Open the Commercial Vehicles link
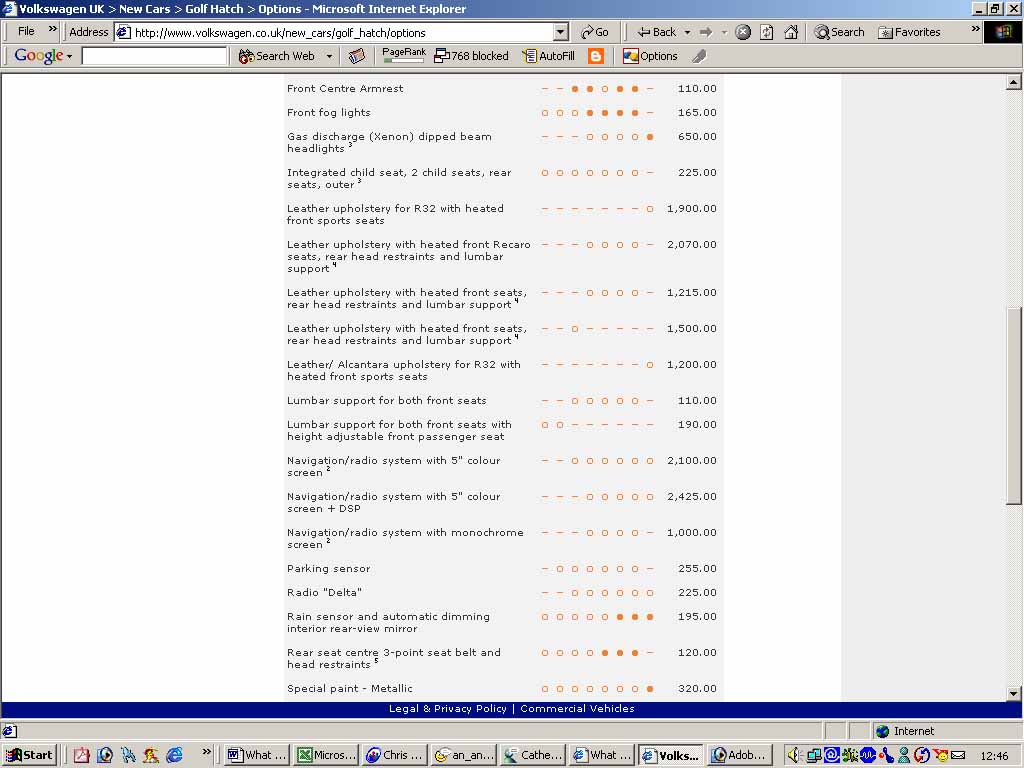1024x768 pixels. pyautogui.click(x=577, y=709)
